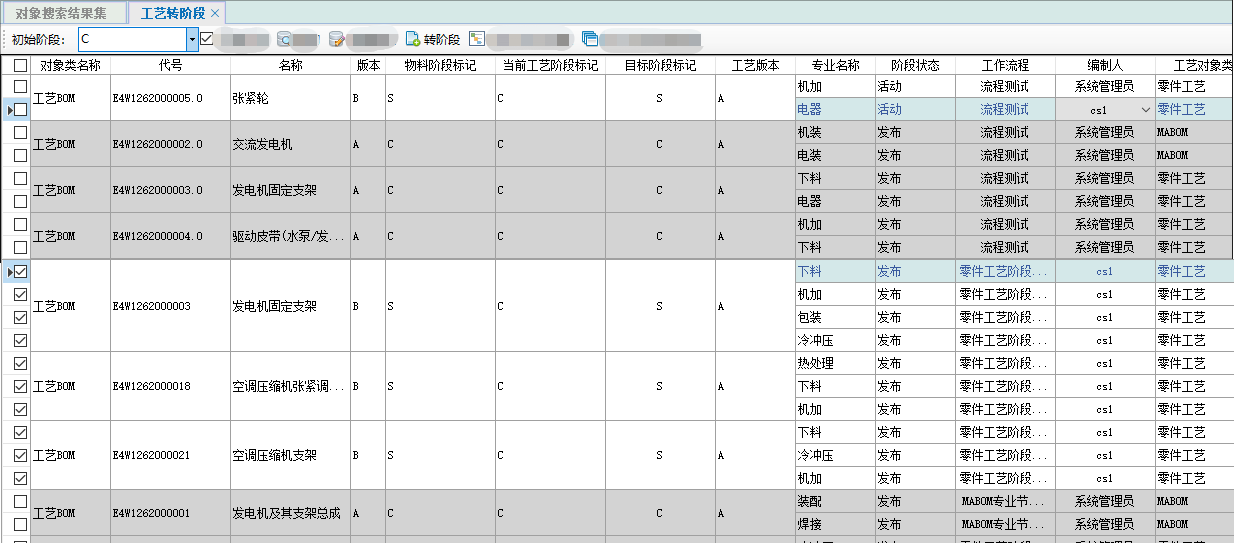Click row indicator arrow beside 下料 cs1 row
The image size is (1234, 543).
[x=10, y=271]
